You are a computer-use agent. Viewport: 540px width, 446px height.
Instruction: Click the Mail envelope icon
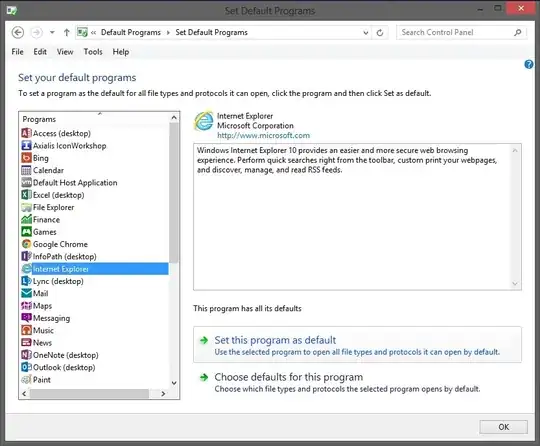click(27, 293)
